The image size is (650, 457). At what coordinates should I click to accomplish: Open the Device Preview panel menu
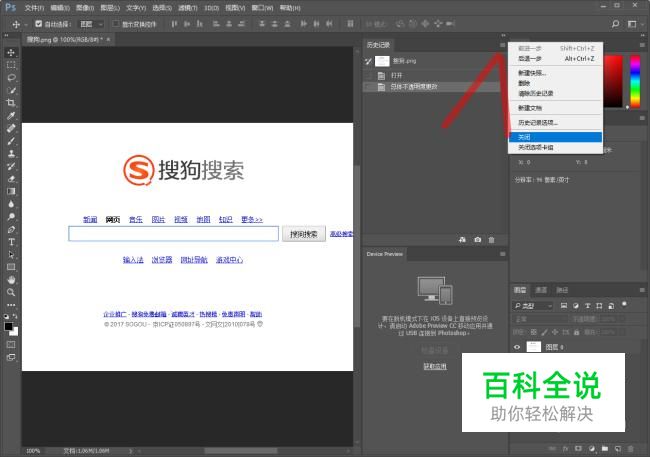(x=503, y=254)
